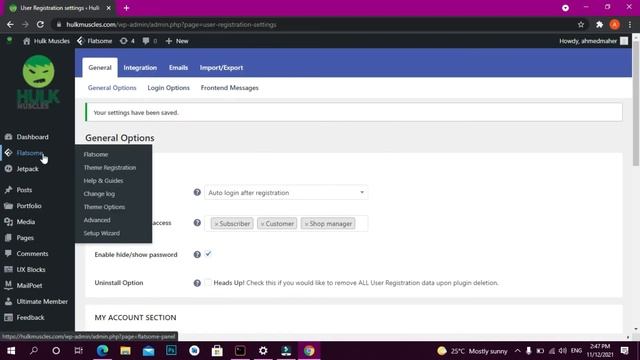
Task: Click the Howdy, ahmedmaher account link
Action: tap(593, 41)
